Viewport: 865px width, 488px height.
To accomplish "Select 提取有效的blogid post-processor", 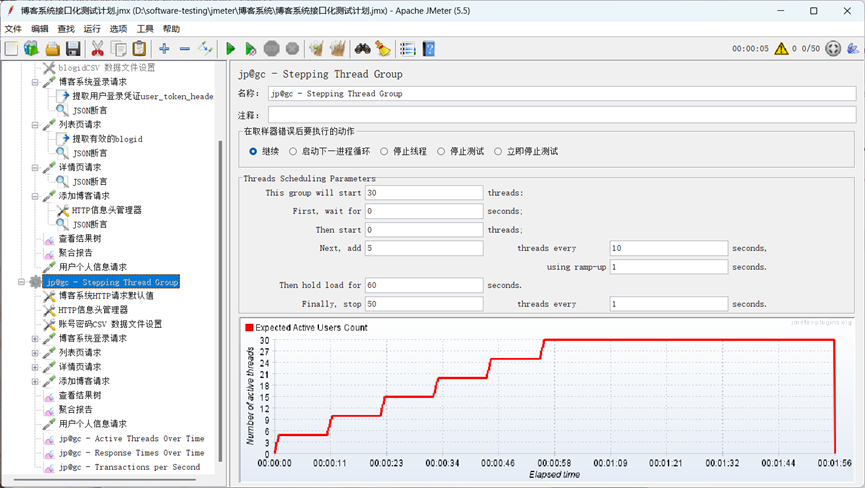I will click(x=108, y=139).
